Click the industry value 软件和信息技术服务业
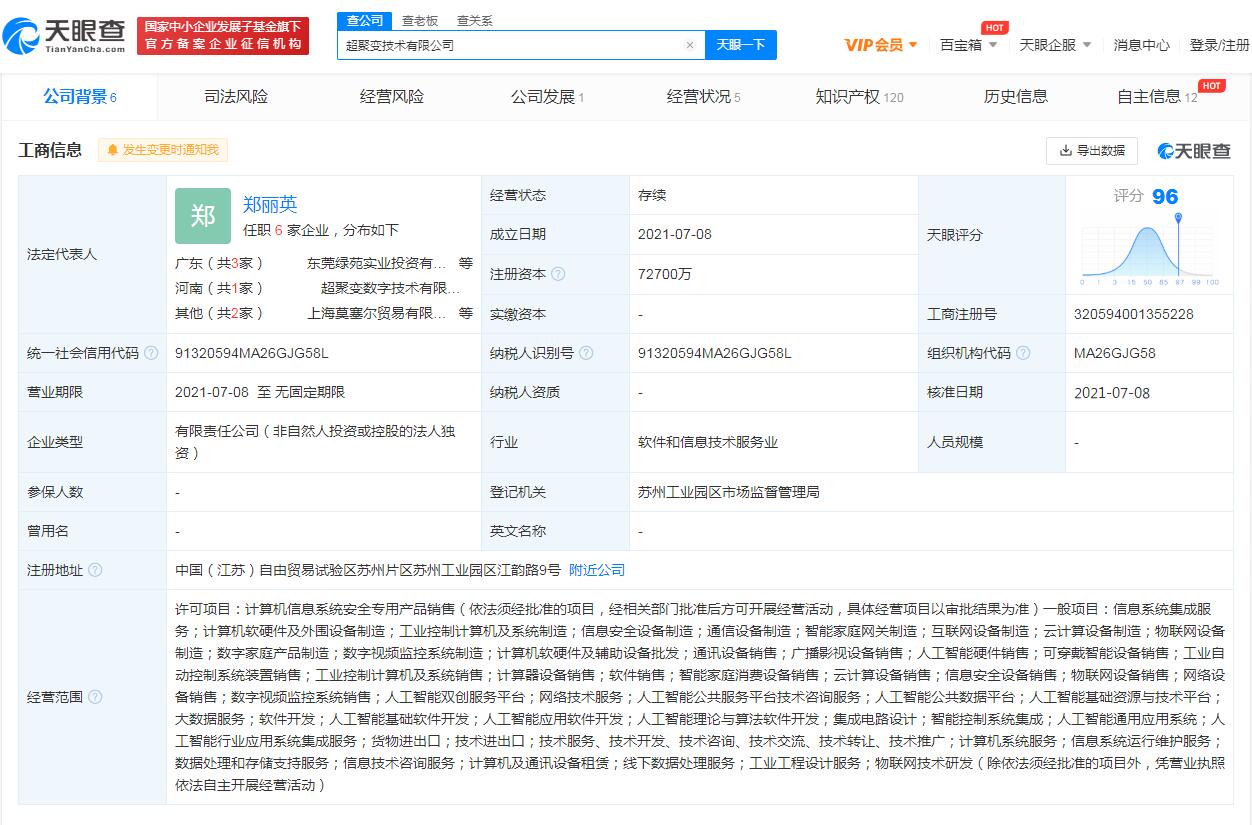The height and width of the screenshot is (825, 1252). [708, 442]
